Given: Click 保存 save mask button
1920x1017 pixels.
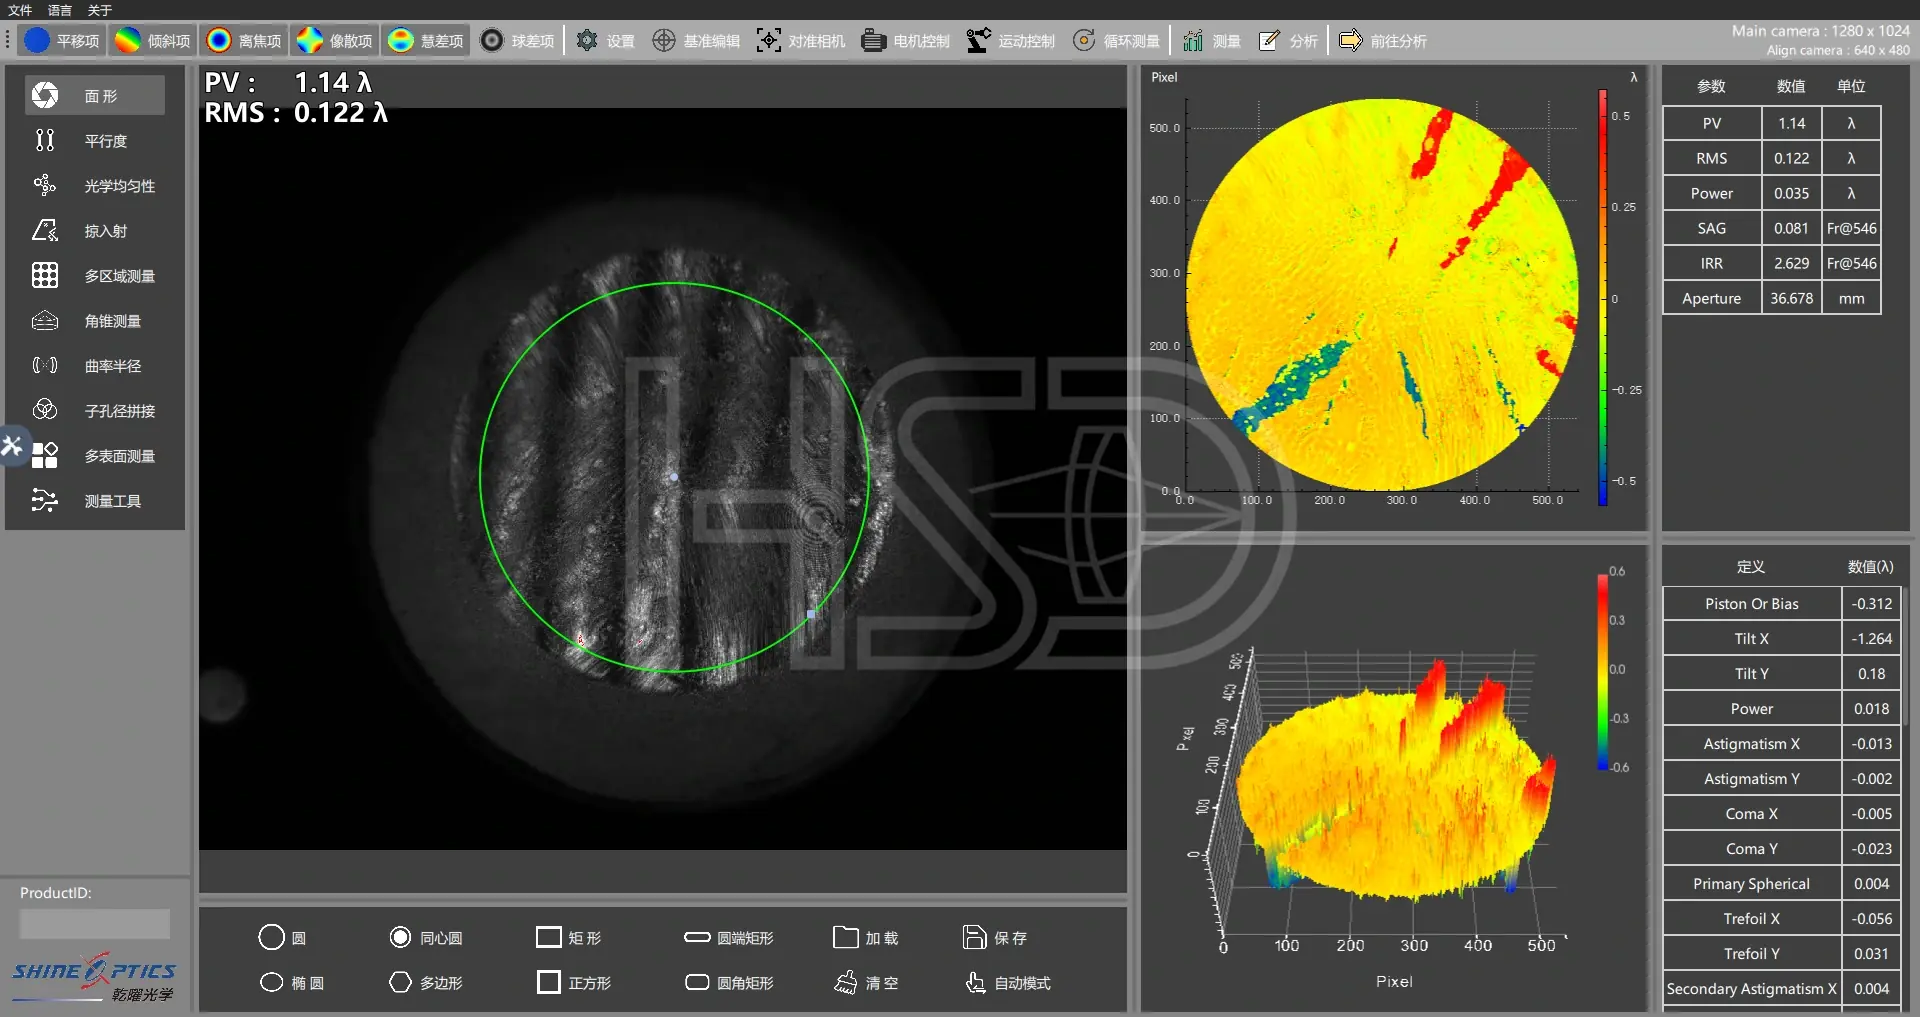Looking at the screenshot, I should pos(995,938).
